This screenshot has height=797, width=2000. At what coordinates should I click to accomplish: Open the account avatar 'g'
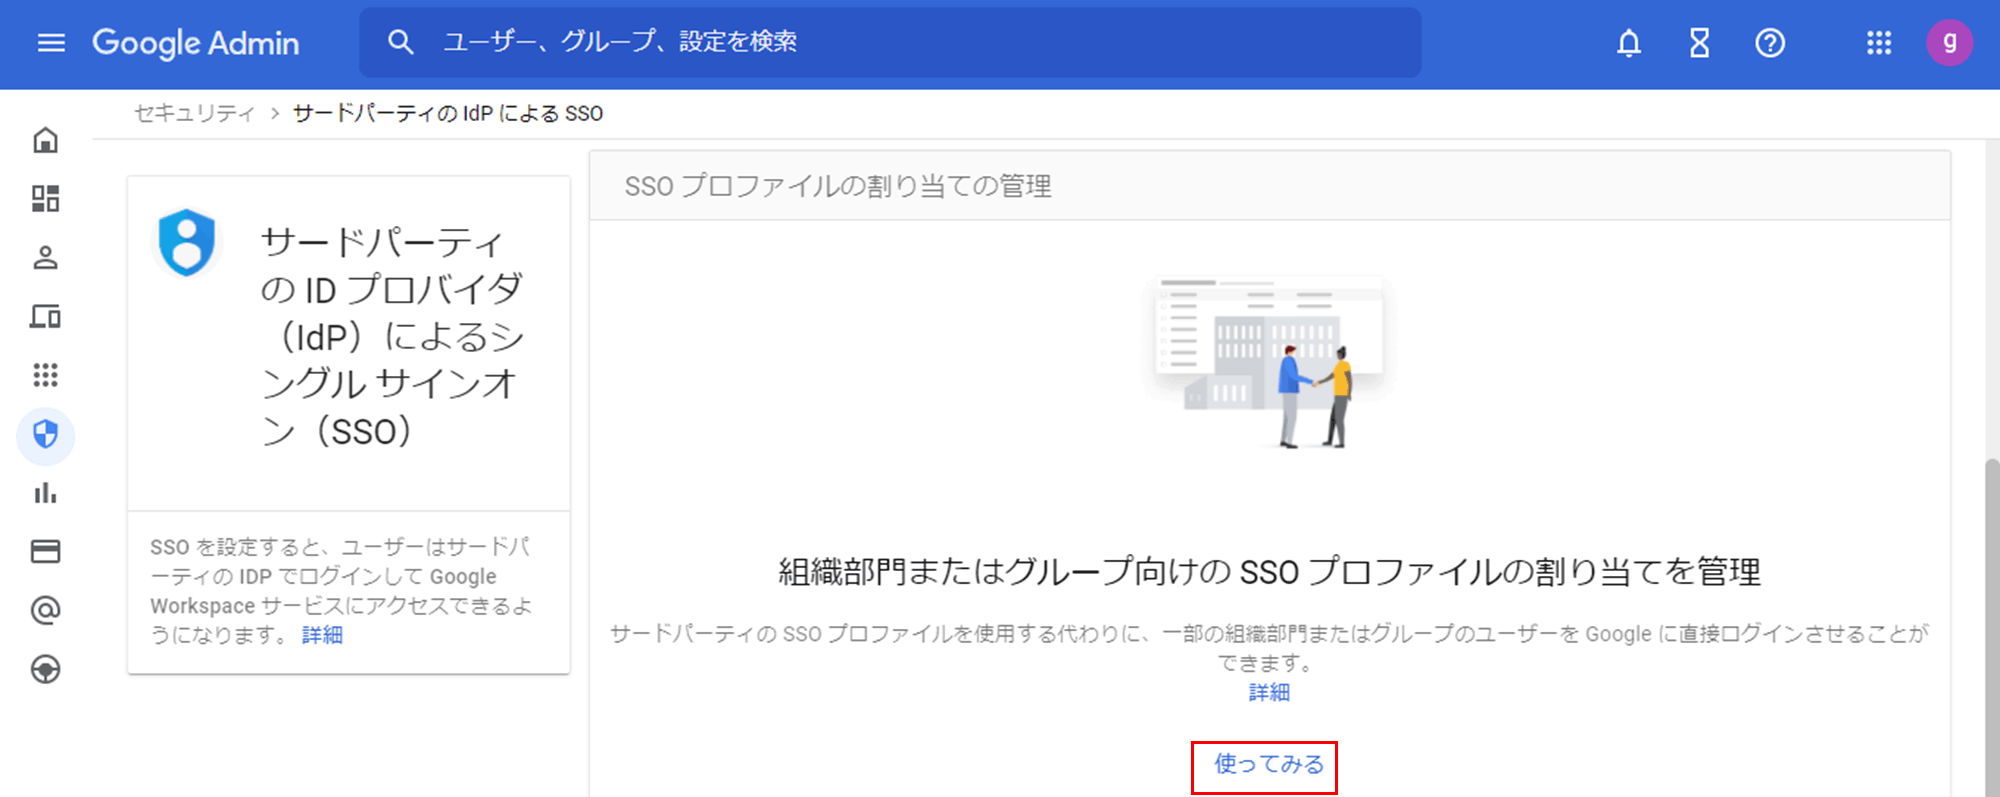point(1949,42)
